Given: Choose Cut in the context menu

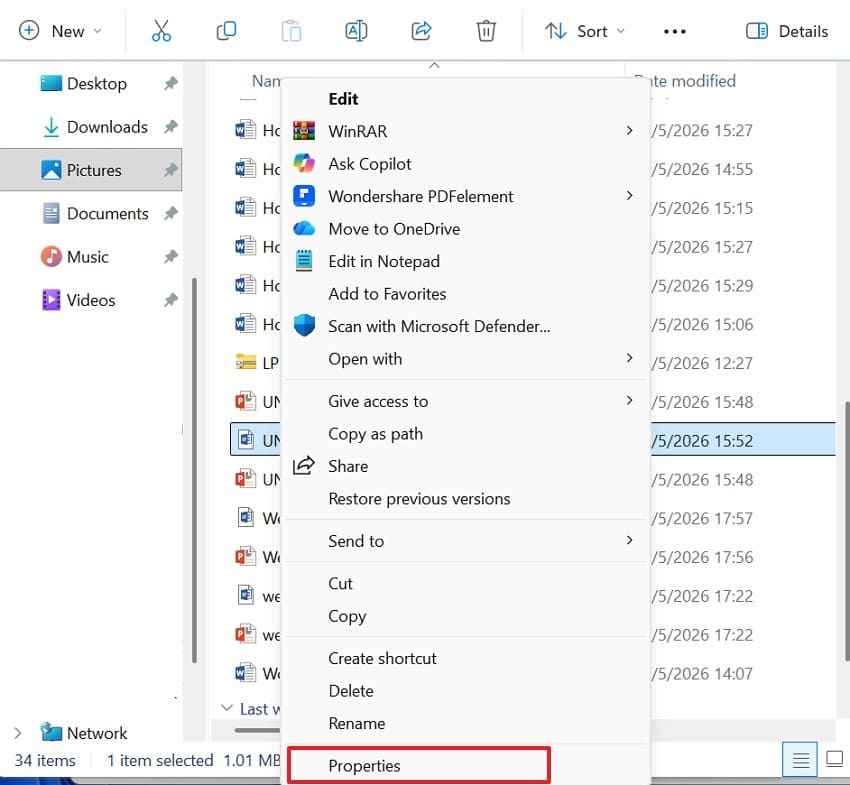Looking at the screenshot, I should click(x=466, y=583).
